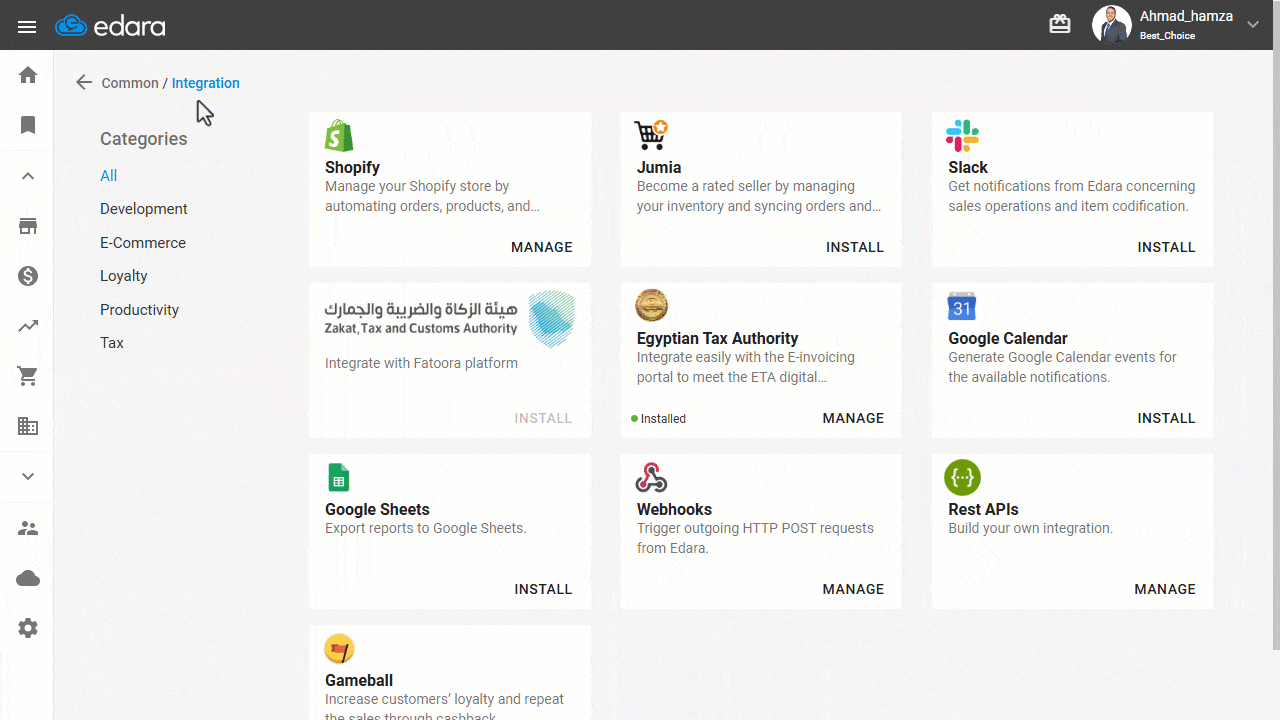
Task: Select the Tax category
Action: pos(112,343)
